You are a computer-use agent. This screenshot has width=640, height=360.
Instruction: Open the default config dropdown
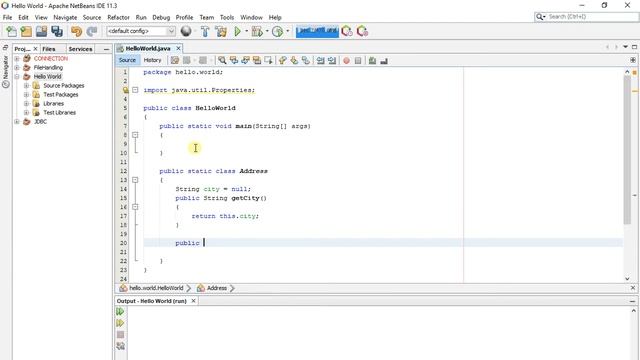(x=141, y=31)
